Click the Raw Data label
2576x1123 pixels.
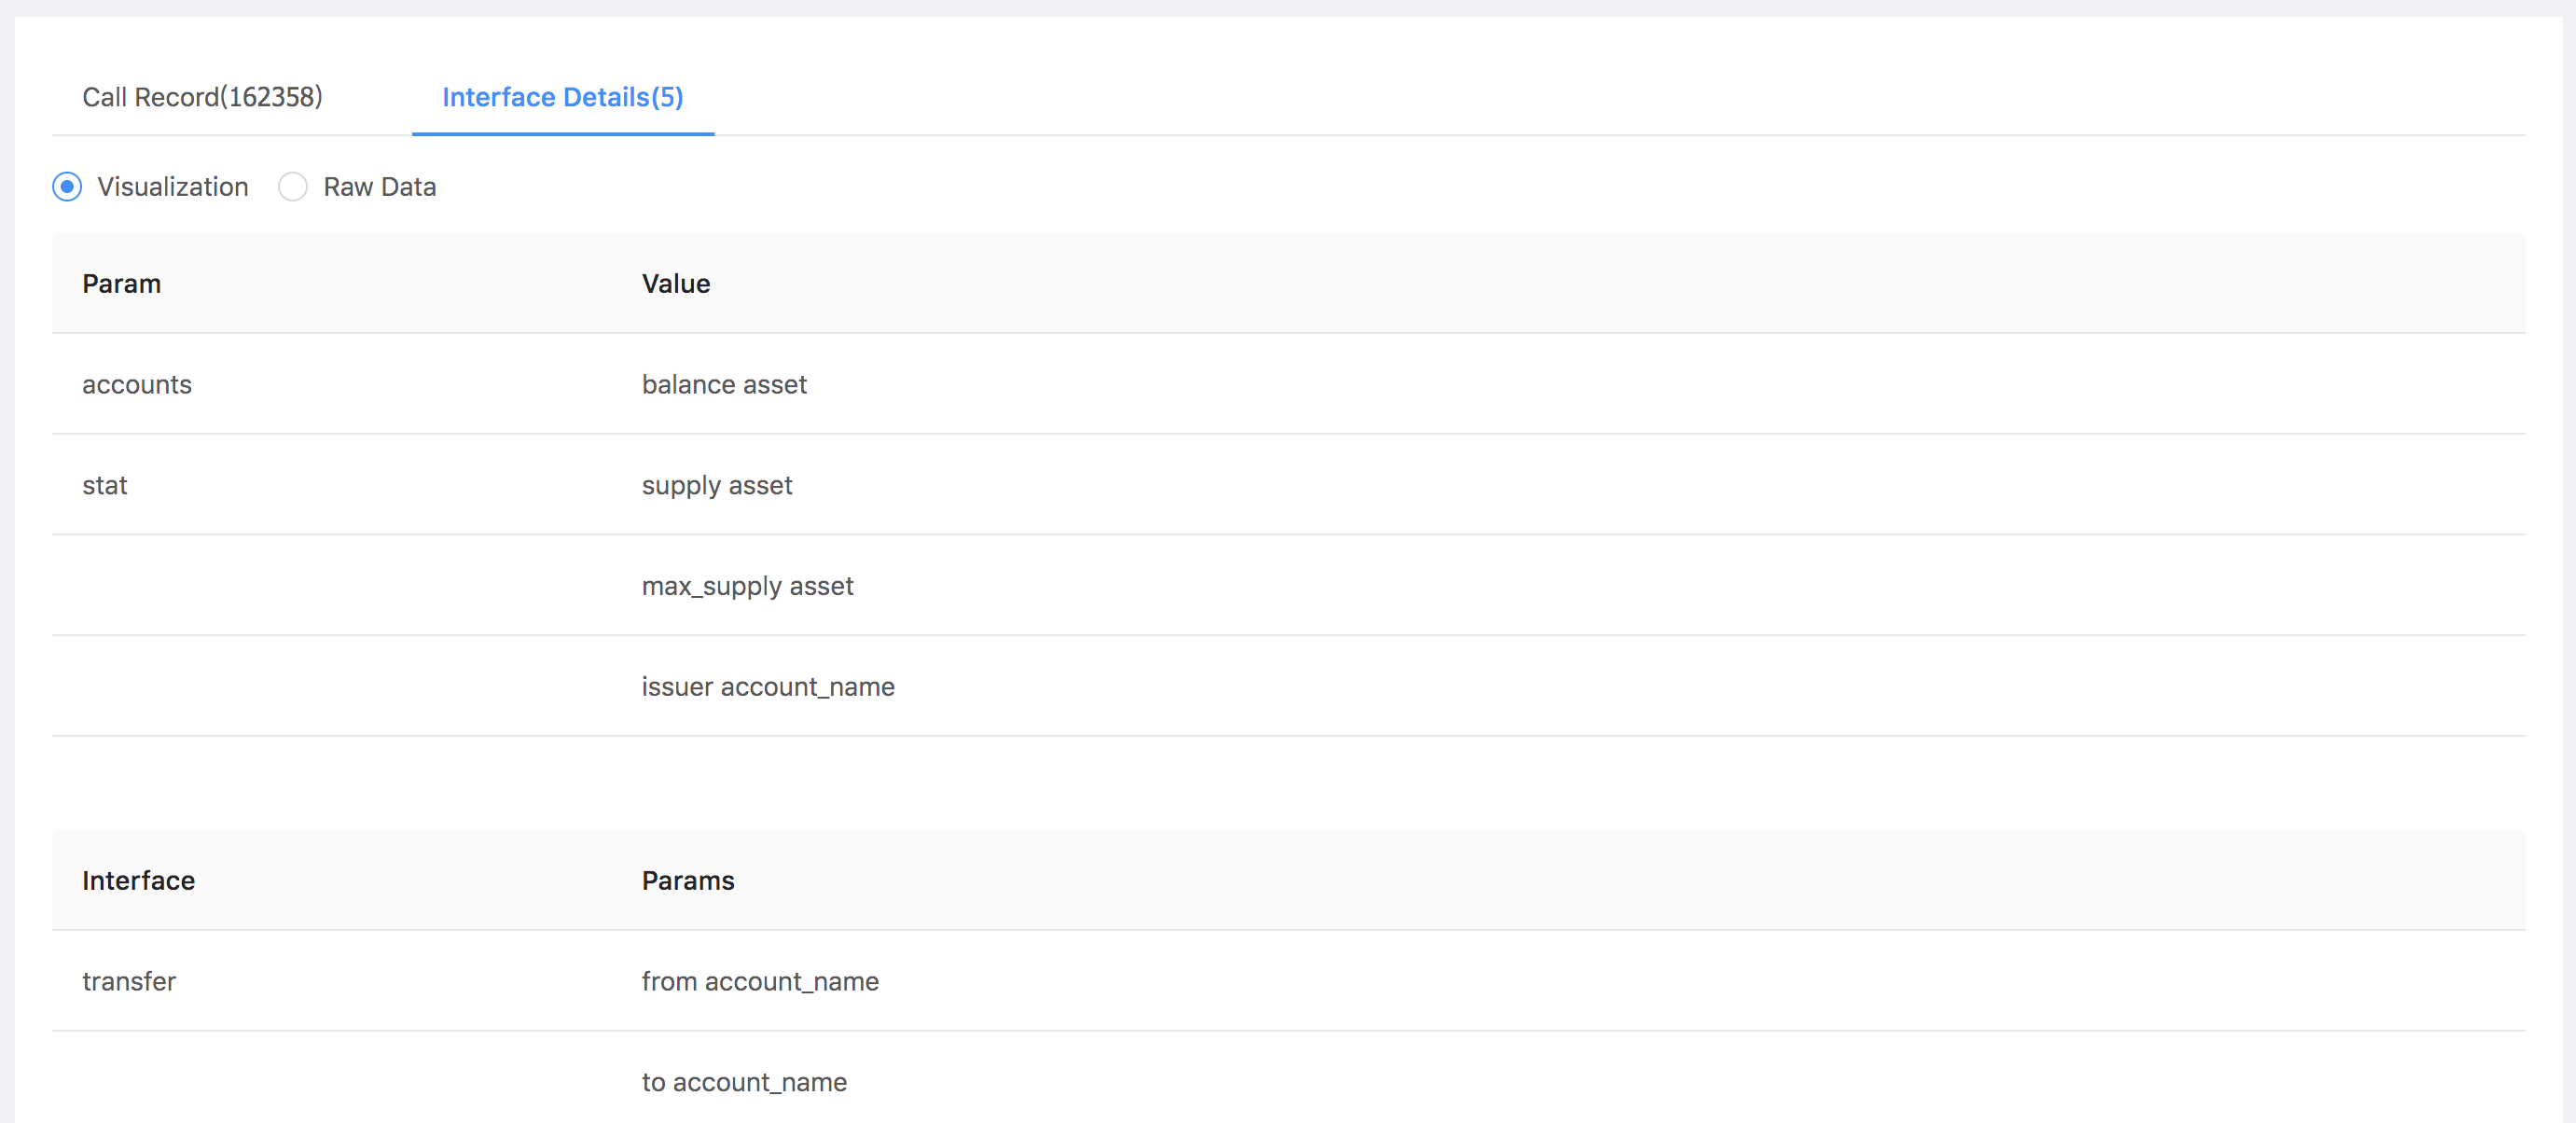click(x=380, y=187)
